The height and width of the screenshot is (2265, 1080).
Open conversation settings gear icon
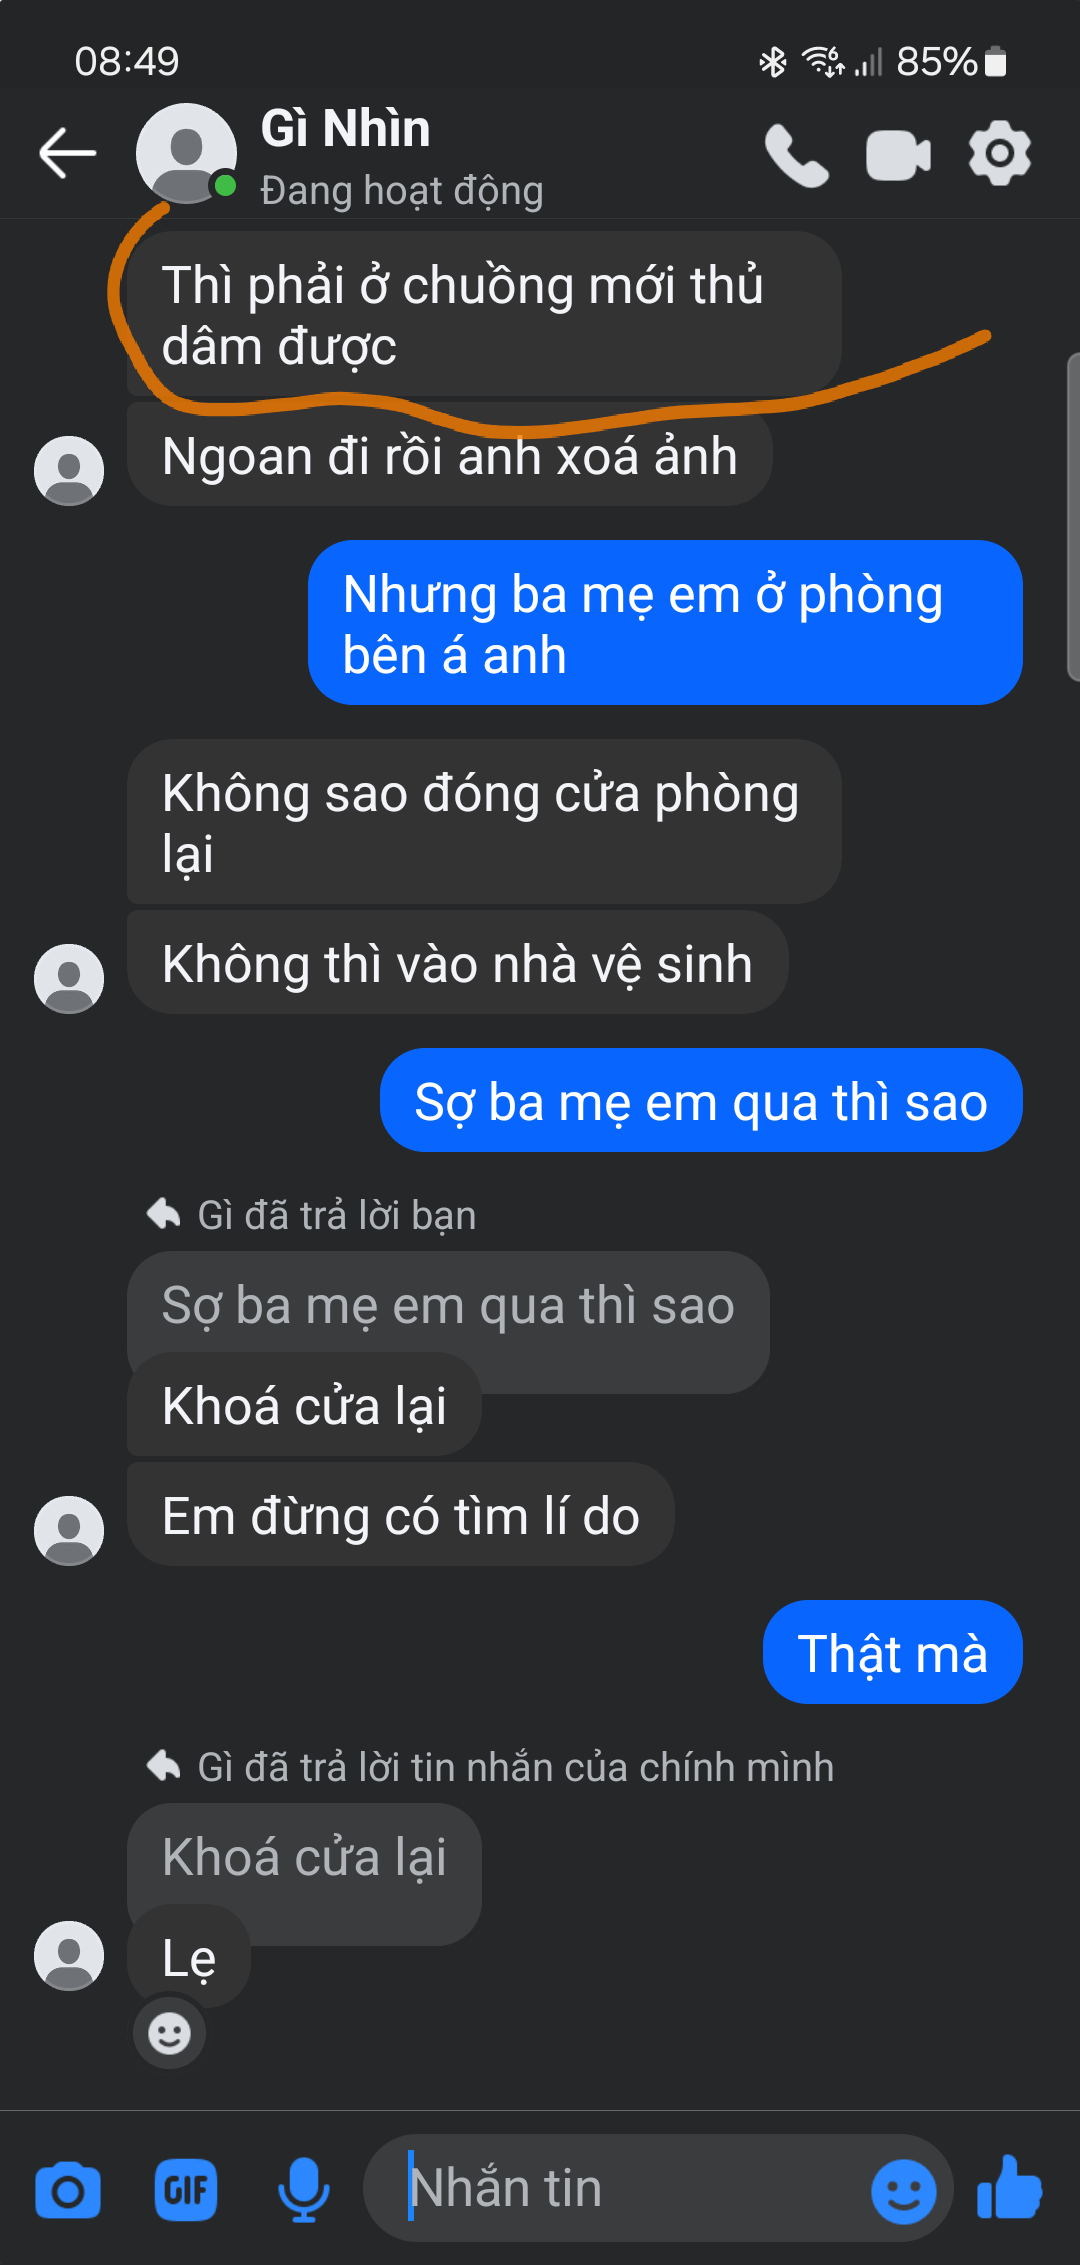click(x=999, y=153)
